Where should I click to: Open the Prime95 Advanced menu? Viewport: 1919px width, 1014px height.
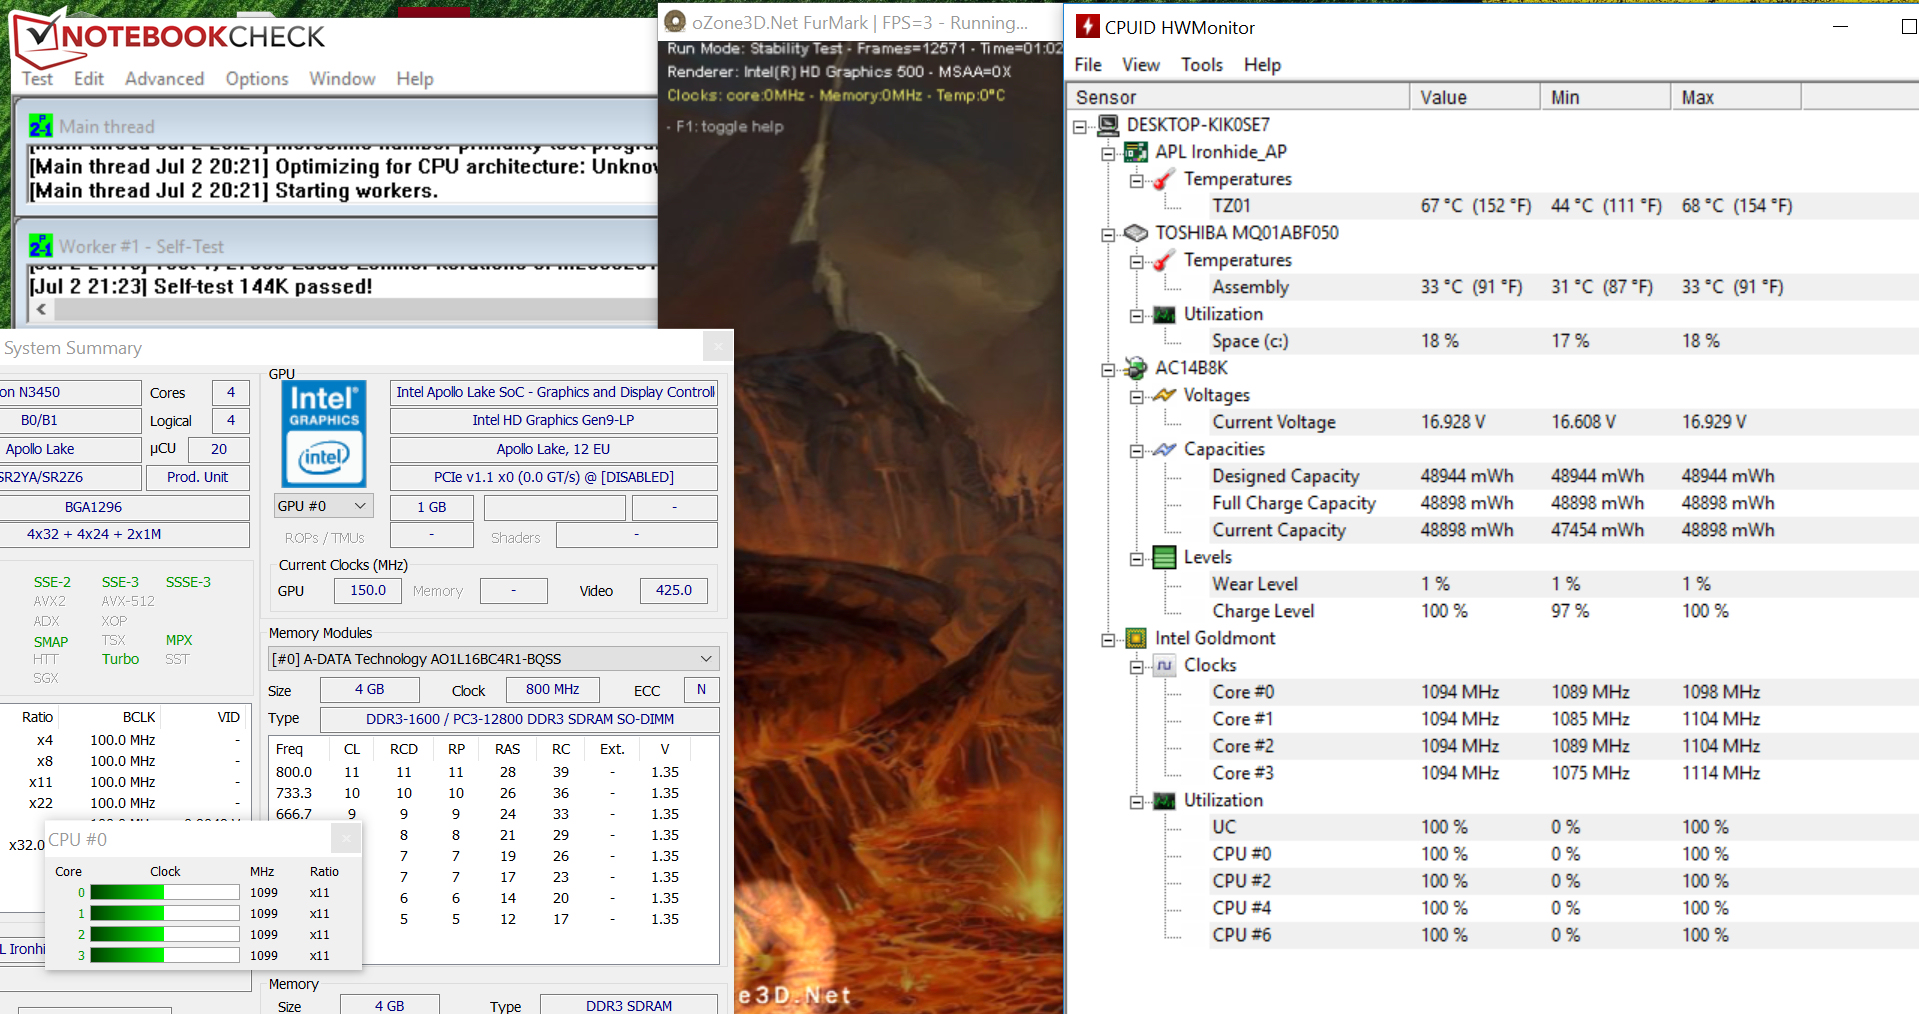click(x=164, y=78)
